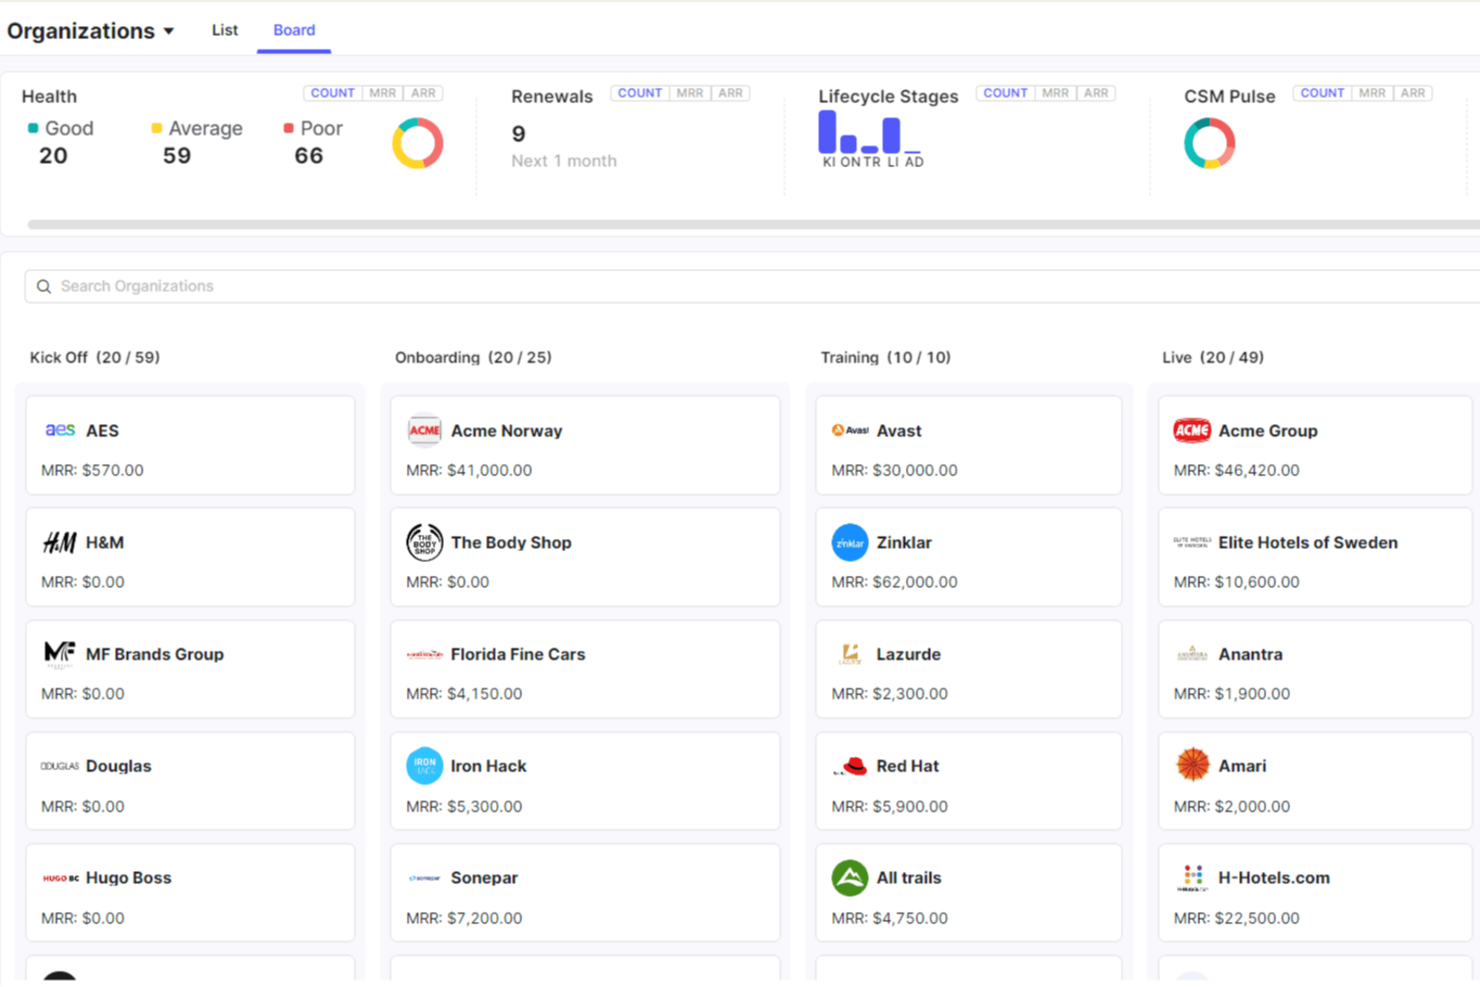Select the Board tab
This screenshot has height=987, width=1480.
click(x=293, y=30)
